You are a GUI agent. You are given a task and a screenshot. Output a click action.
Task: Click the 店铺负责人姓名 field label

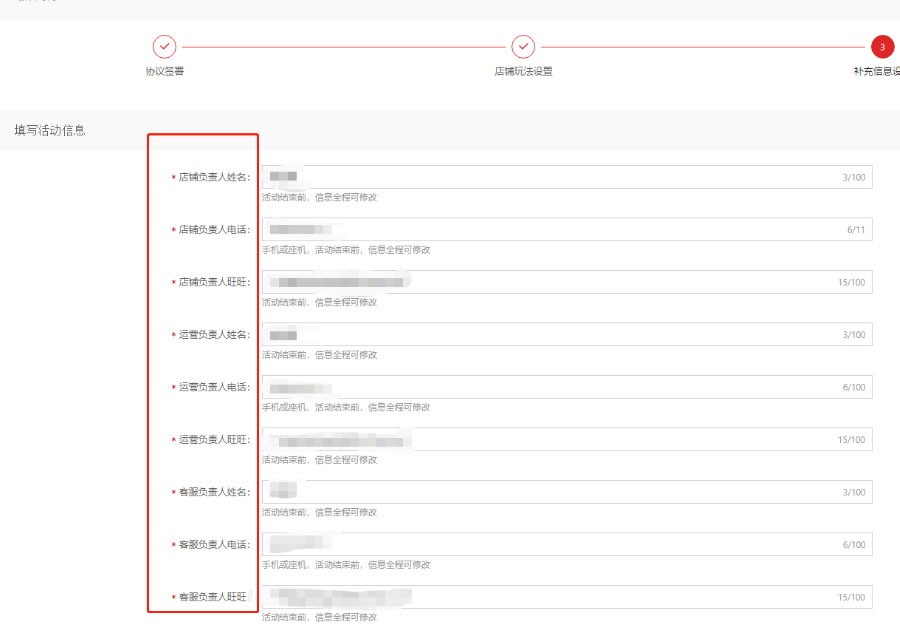(213, 177)
